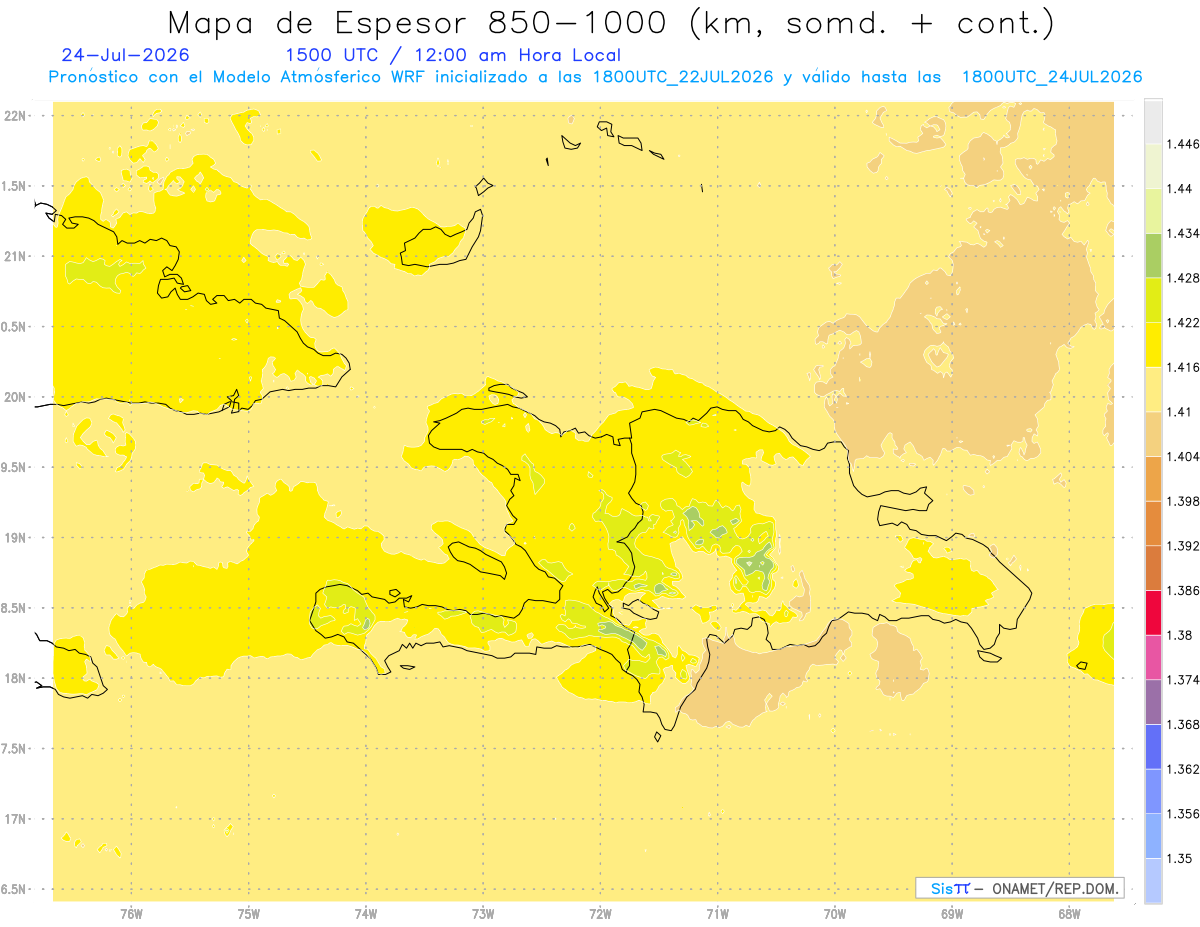The width and height of the screenshot is (1200, 927).
Task: Select the blue 1.362–1.368 colorbar swatch
Action: [x=1153, y=746]
